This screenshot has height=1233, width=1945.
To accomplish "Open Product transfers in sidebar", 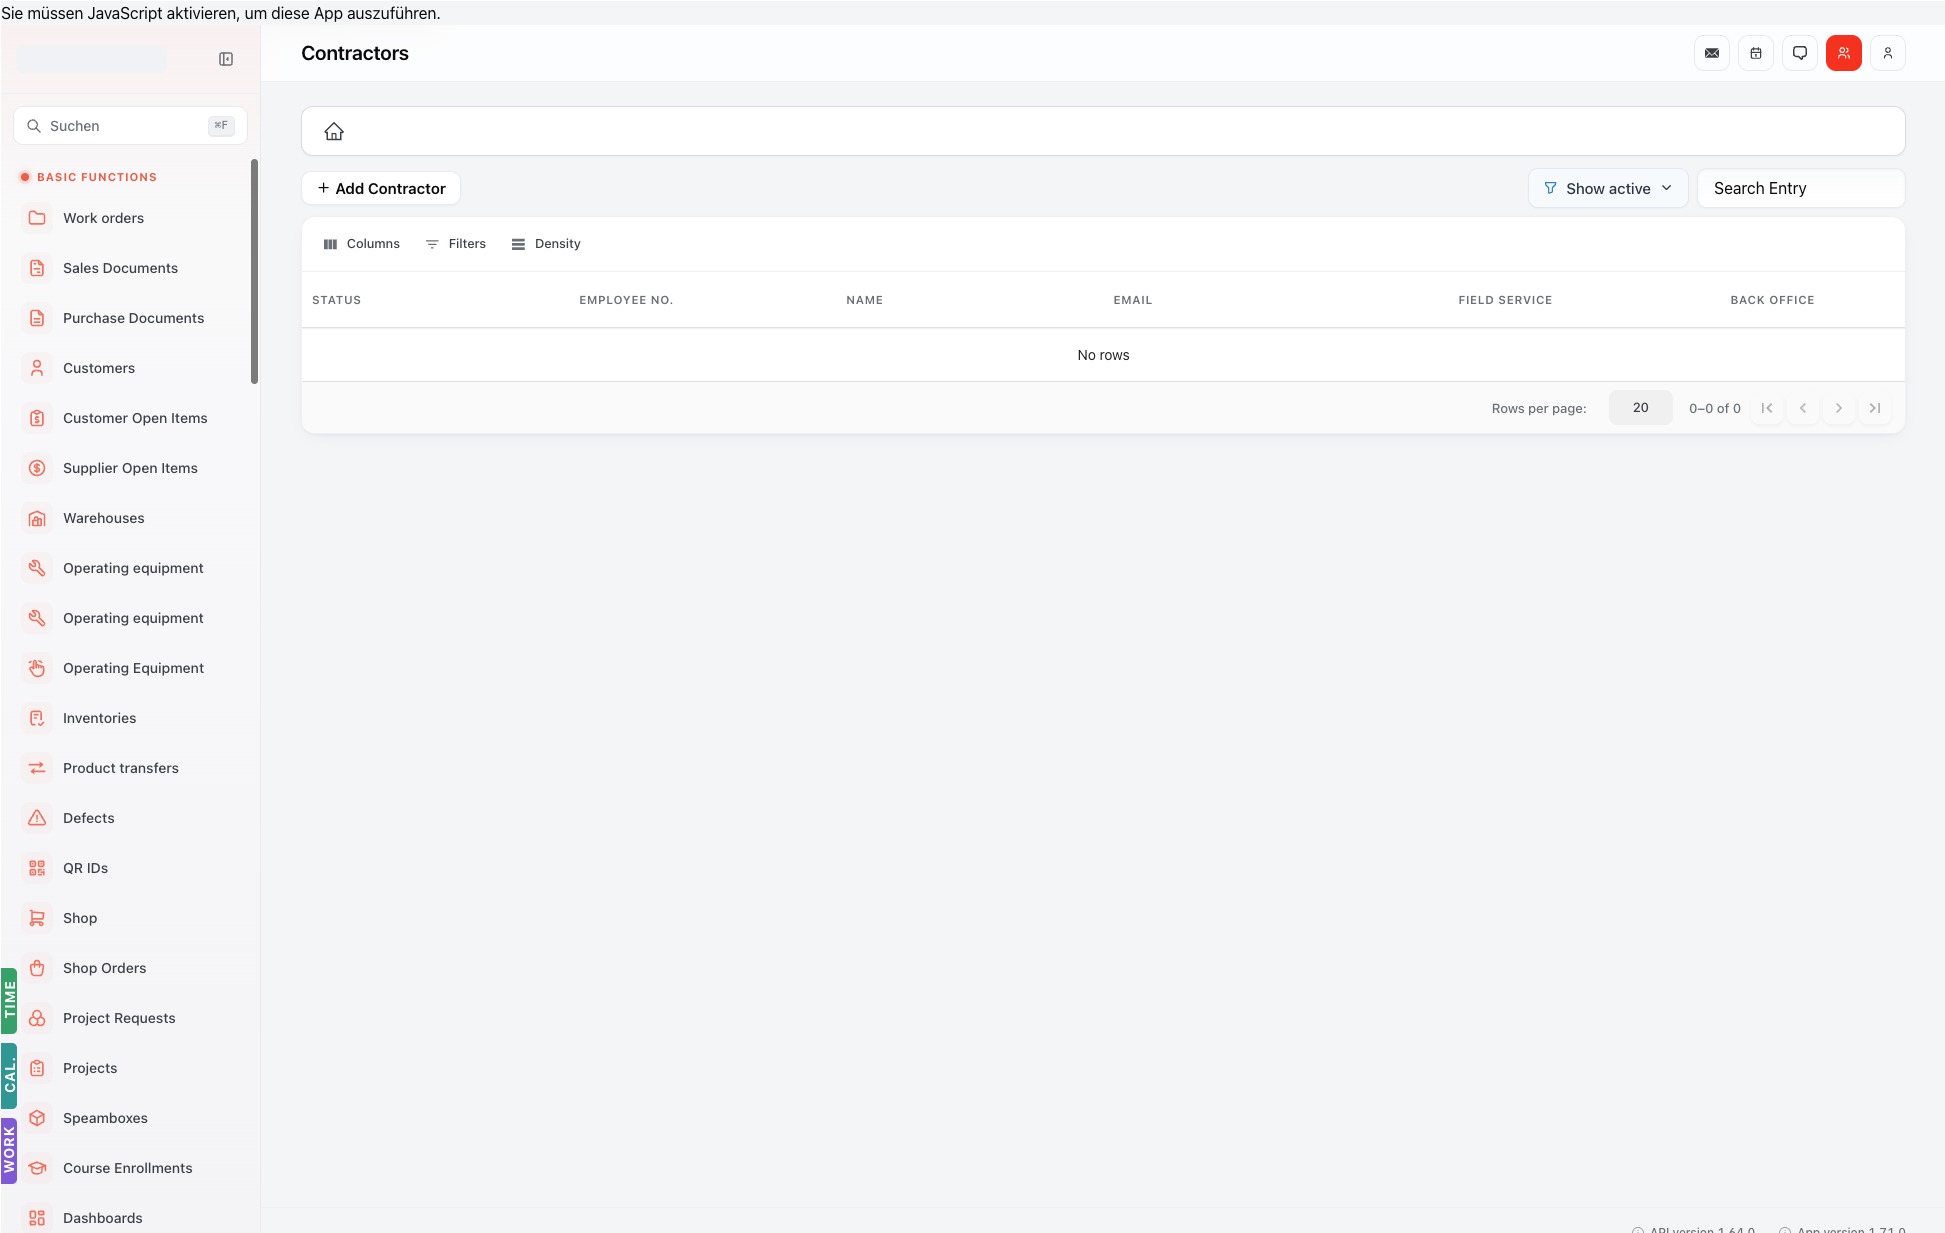I will tap(130, 768).
